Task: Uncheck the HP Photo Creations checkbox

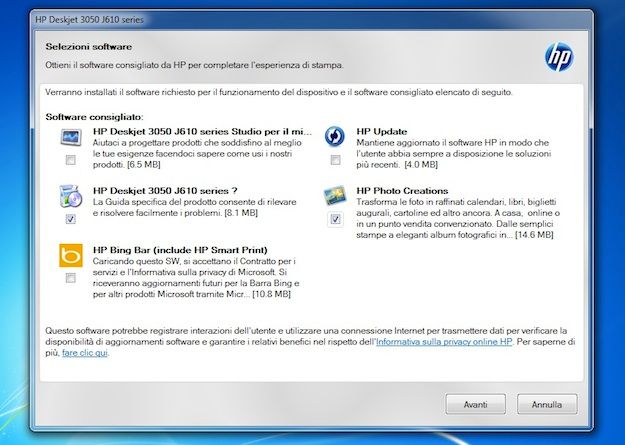Action: (x=335, y=219)
